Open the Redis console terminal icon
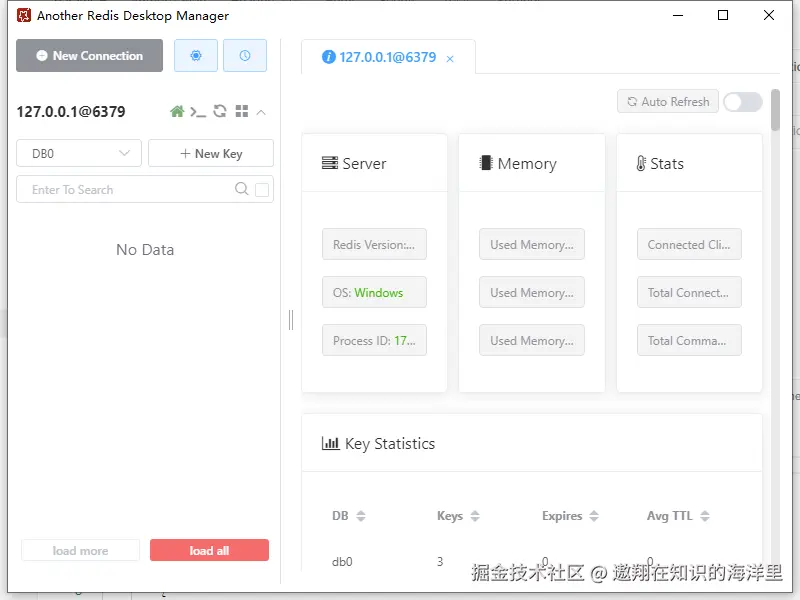 pyautogui.click(x=198, y=111)
